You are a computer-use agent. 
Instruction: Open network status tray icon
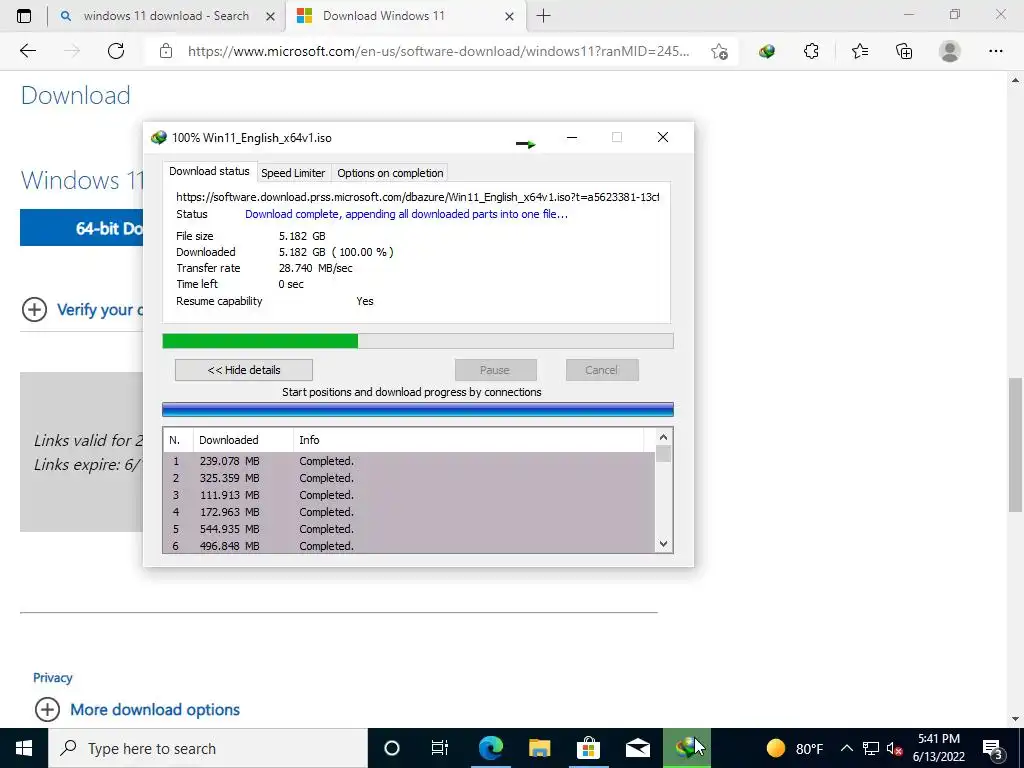click(871, 748)
